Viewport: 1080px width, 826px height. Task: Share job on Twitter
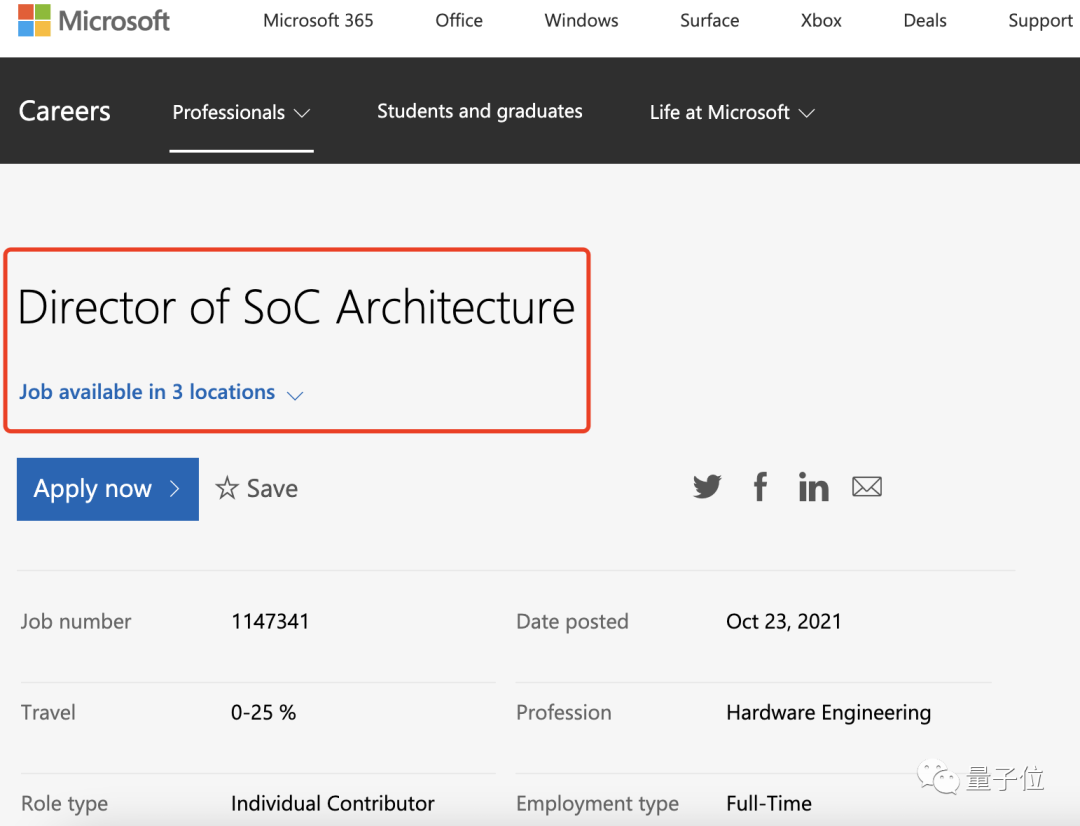pyautogui.click(x=707, y=487)
